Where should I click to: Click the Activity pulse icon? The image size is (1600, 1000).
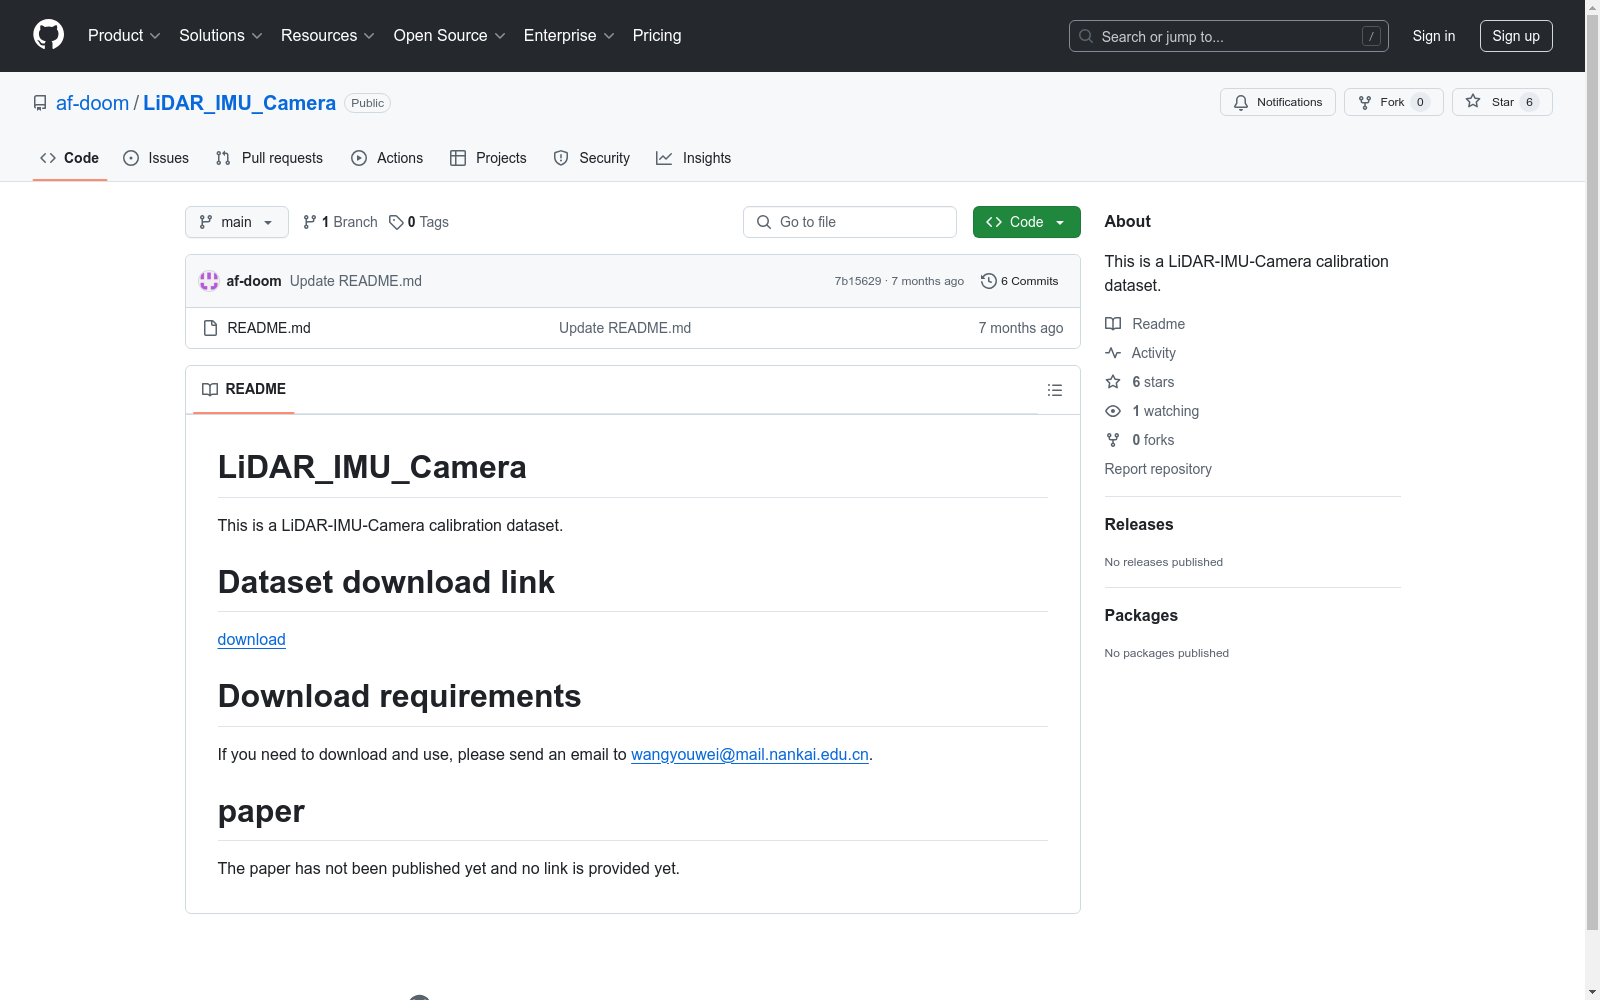pyautogui.click(x=1113, y=353)
